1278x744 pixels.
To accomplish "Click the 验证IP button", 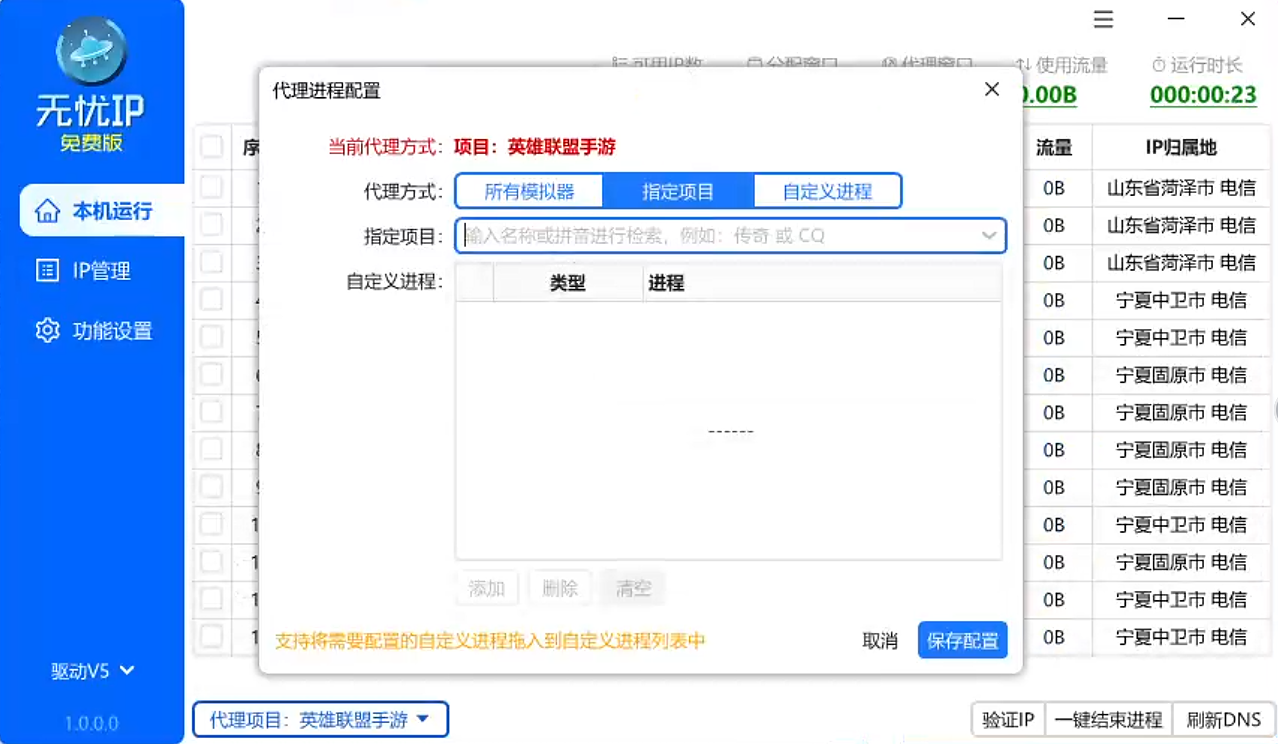I will coord(1008,719).
